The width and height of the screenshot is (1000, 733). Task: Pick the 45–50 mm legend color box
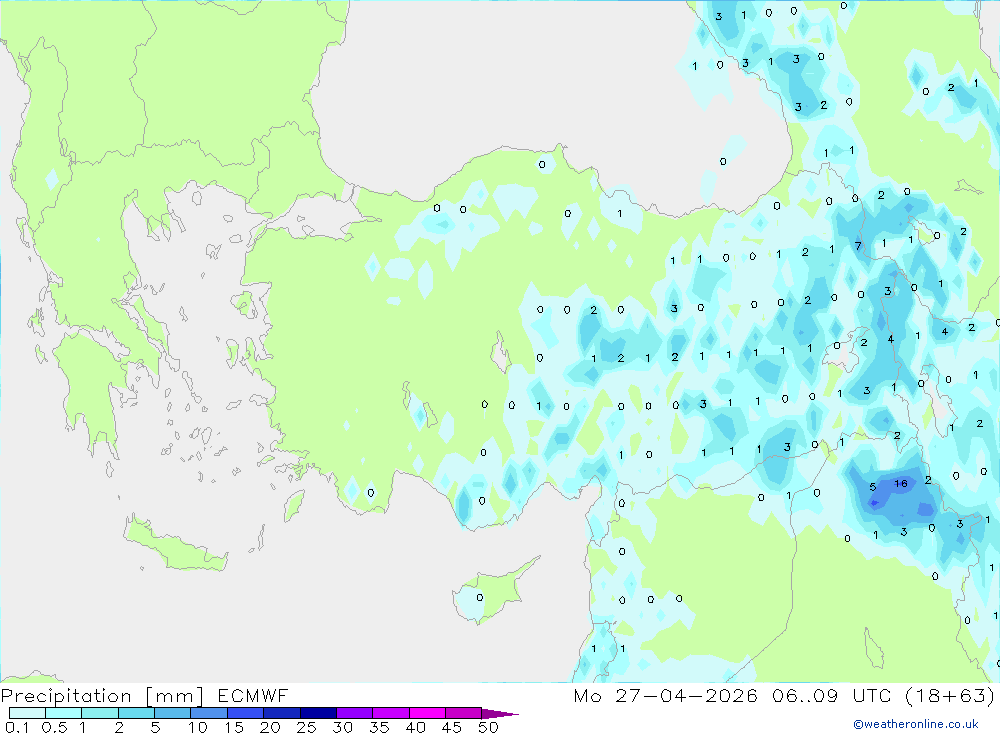click(x=464, y=713)
